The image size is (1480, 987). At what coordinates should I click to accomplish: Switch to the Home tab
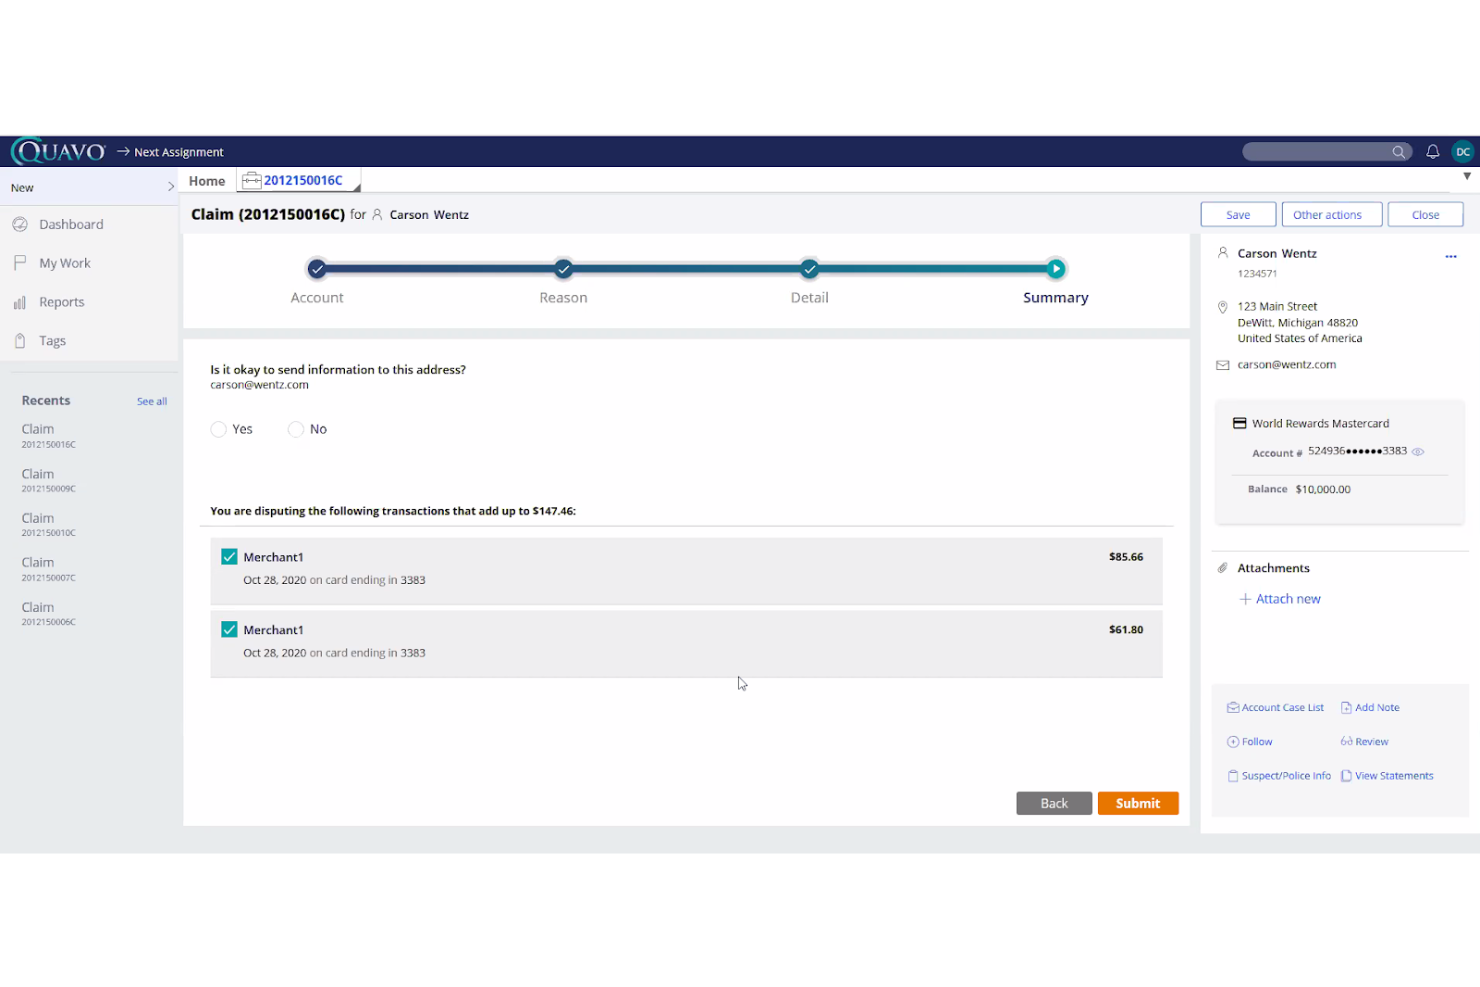point(206,180)
